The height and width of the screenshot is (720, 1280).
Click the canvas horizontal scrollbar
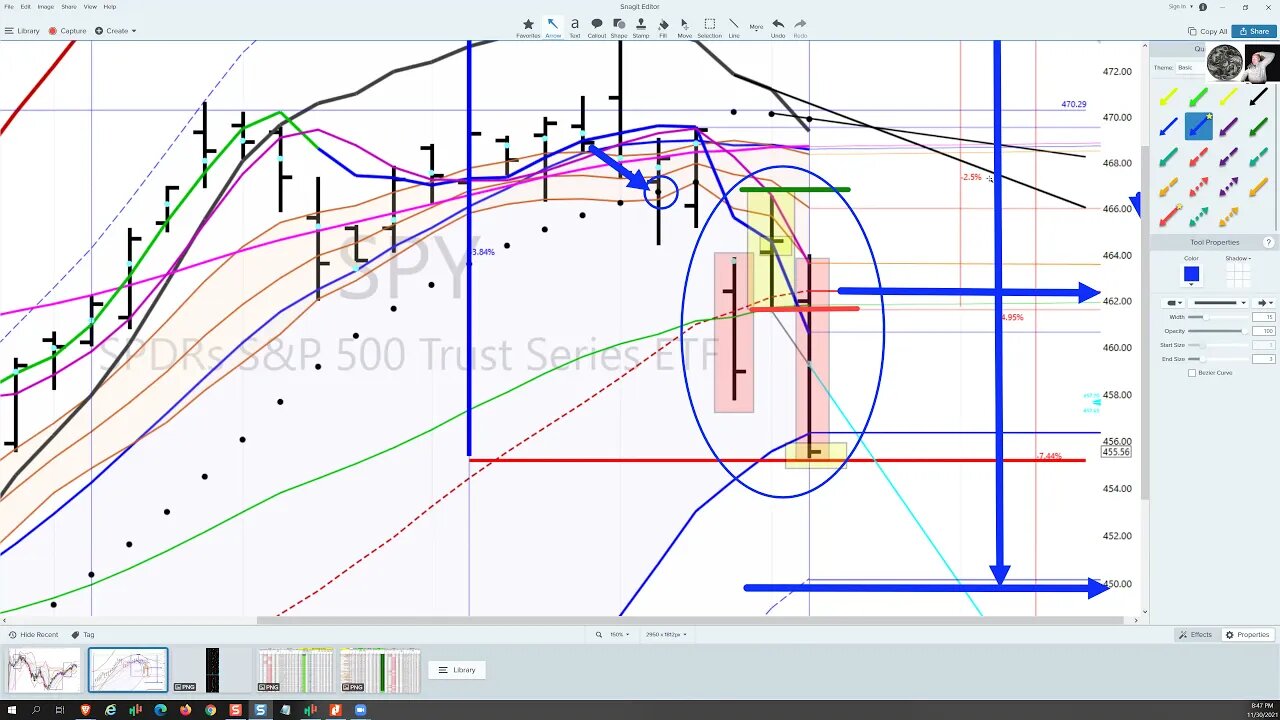click(x=690, y=621)
